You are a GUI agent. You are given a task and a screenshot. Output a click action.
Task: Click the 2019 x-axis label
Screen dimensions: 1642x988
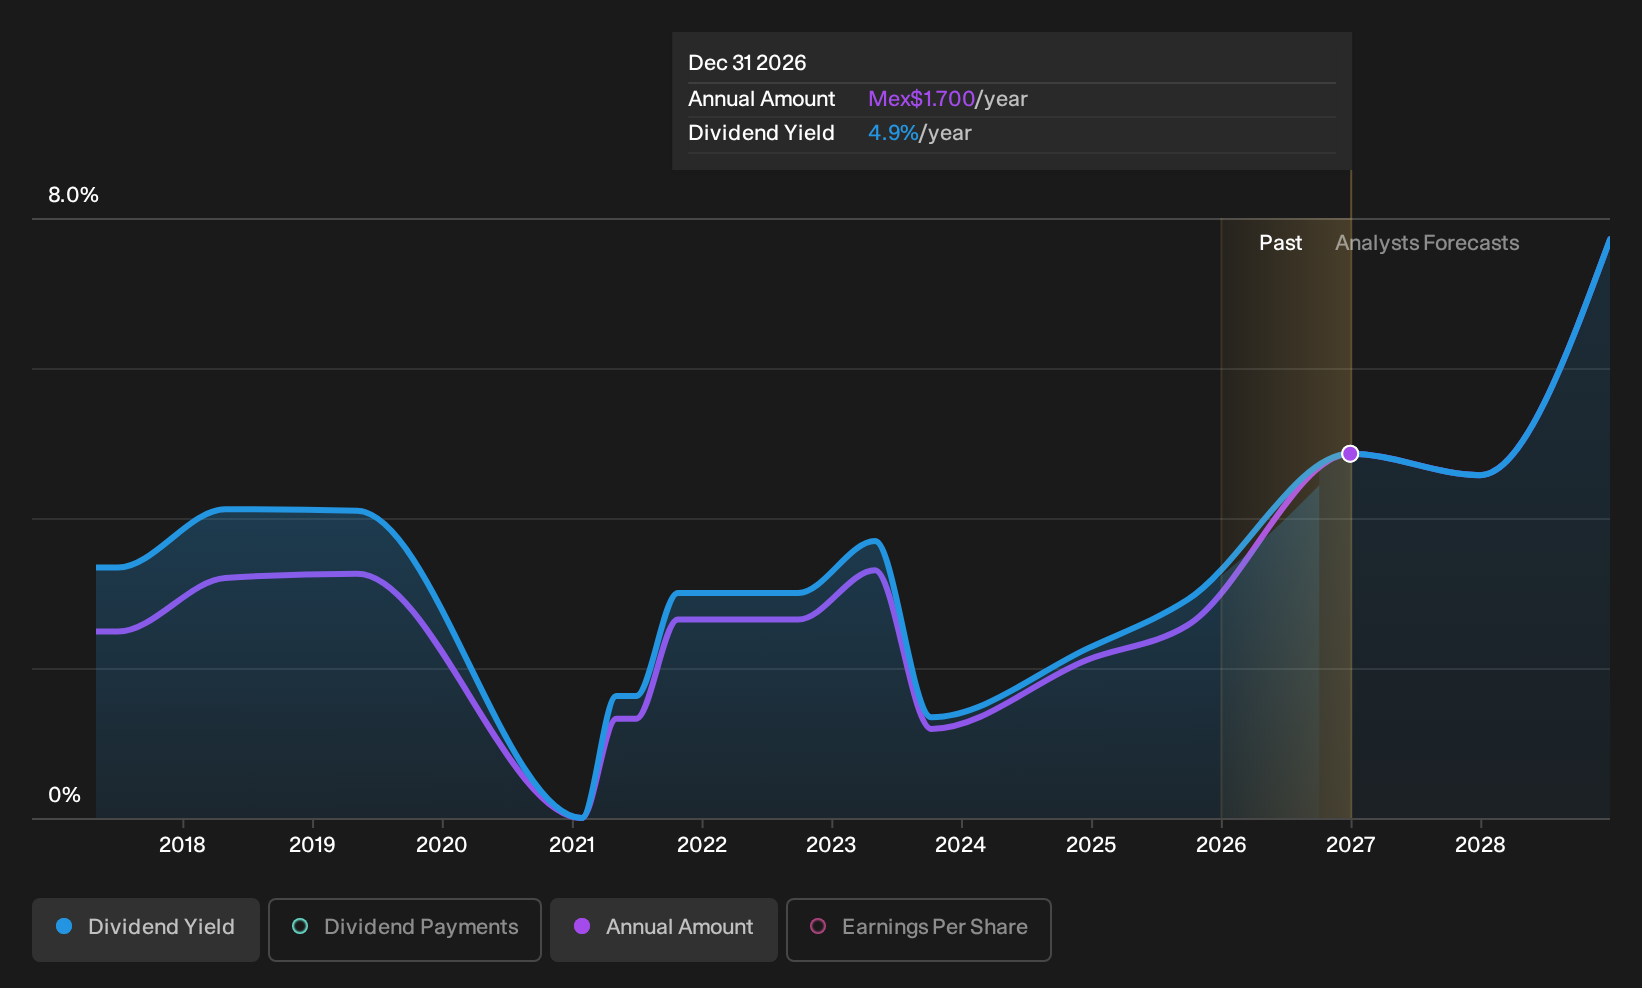pyautogui.click(x=312, y=845)
